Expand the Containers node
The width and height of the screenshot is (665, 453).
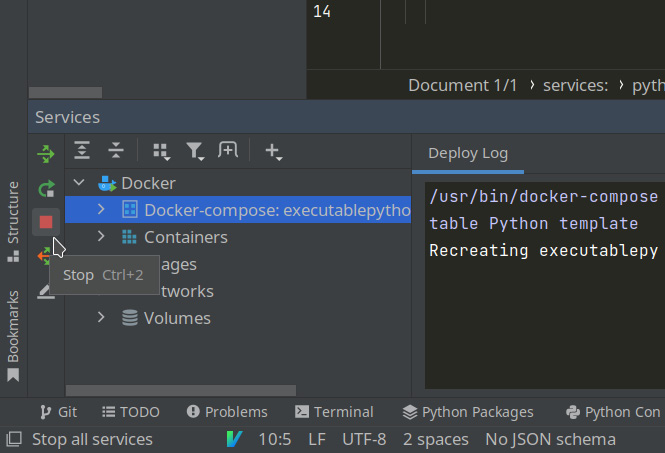(x=101, y=236)
